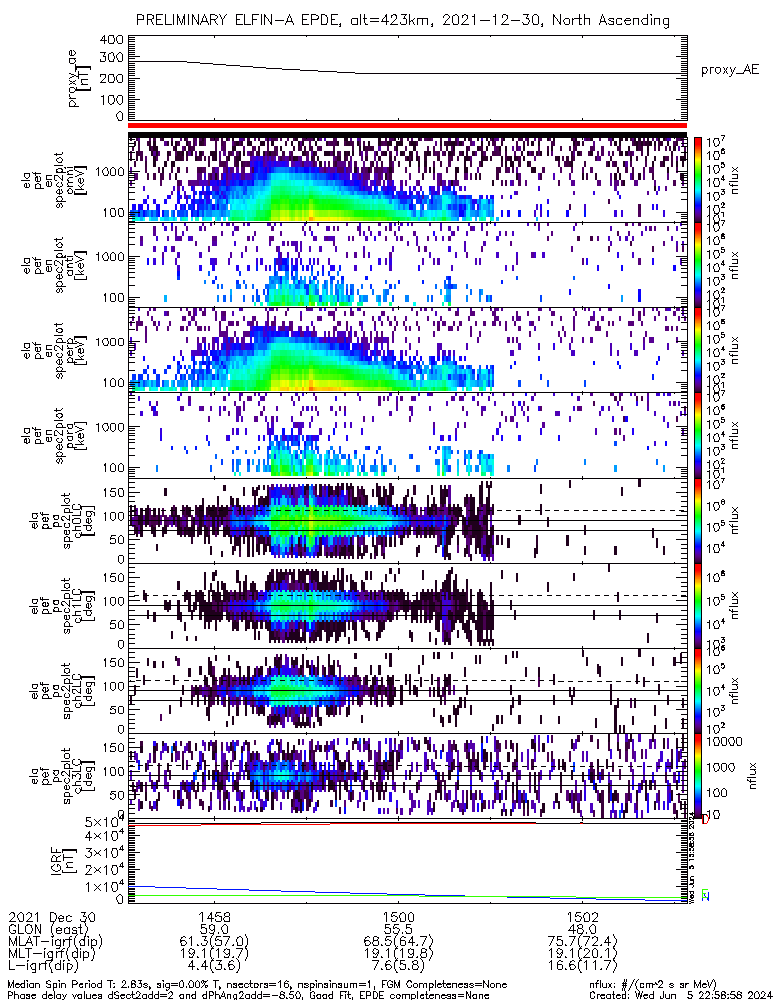This screenshot has width=775, height=1000.
Task: Open the ch3LC pitch-angle spectrogram panel
Action: click(x=408, y=776)
